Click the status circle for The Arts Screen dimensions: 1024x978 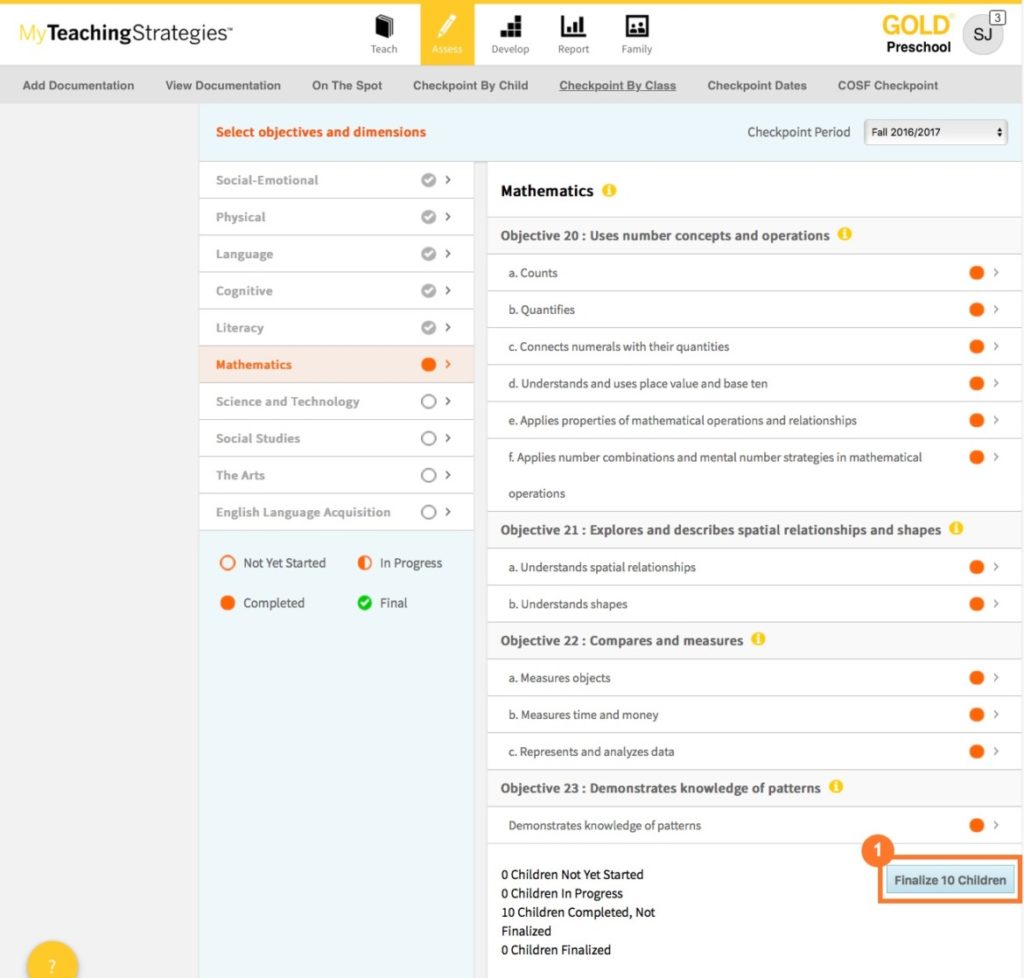(x=429, y=475)
